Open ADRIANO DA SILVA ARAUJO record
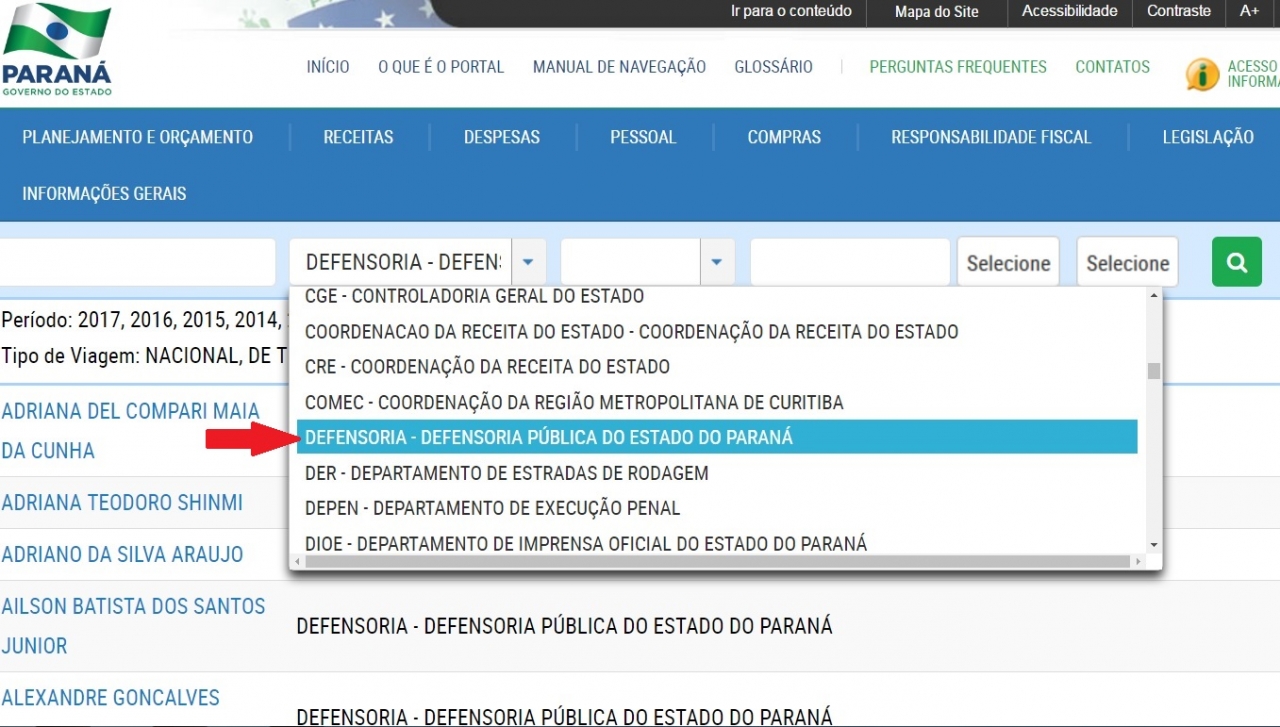 pos(122,554)
